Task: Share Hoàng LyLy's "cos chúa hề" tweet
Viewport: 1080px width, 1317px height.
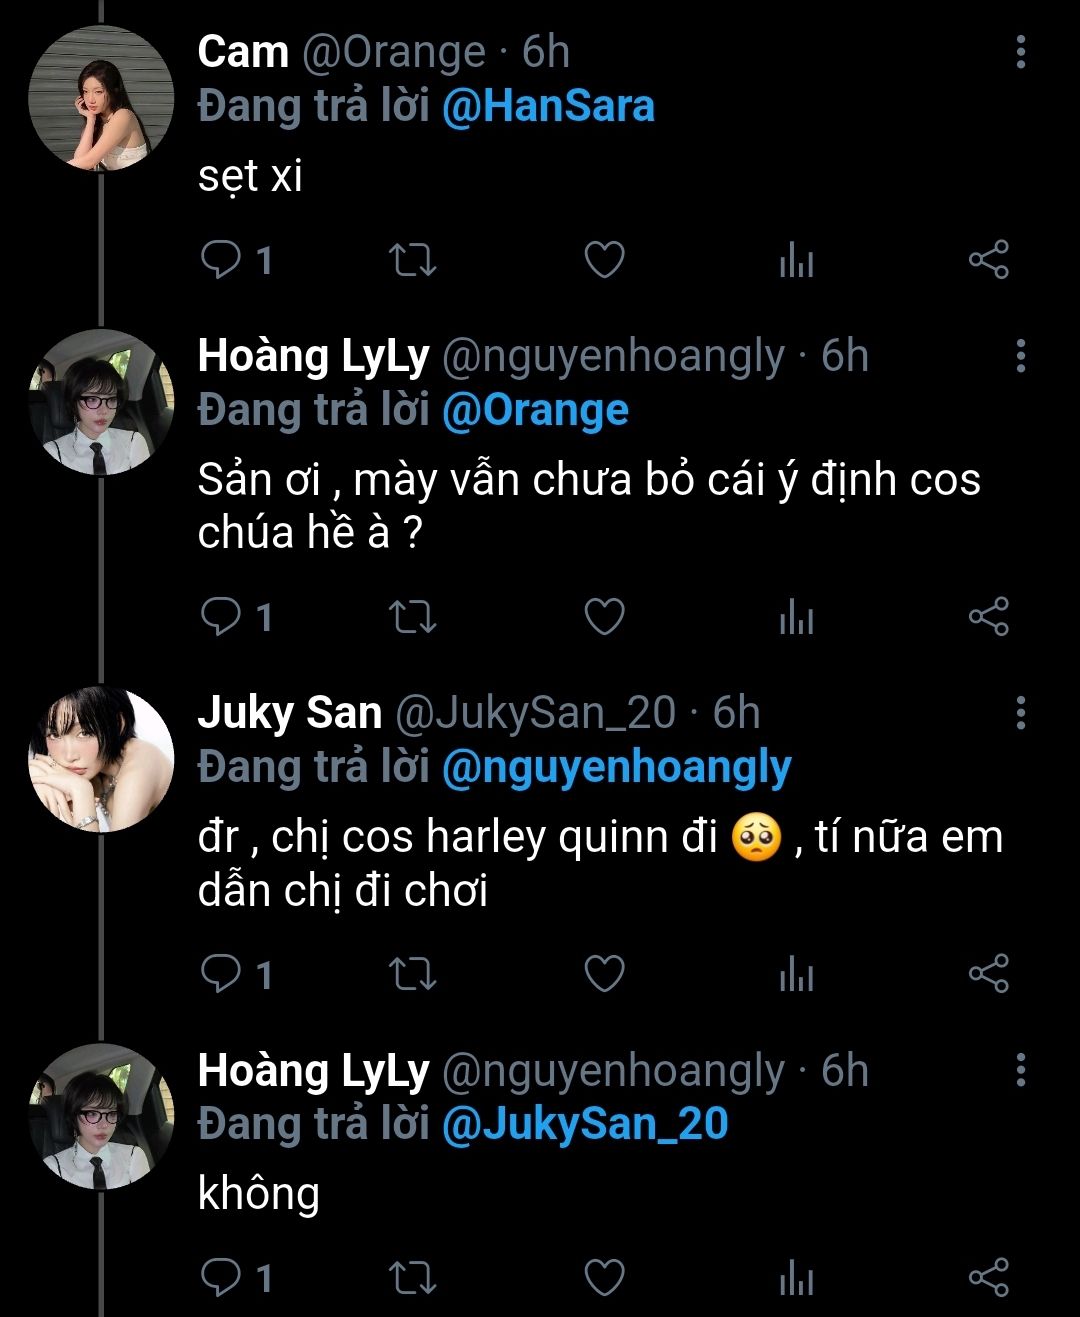Action: [988, 617]
